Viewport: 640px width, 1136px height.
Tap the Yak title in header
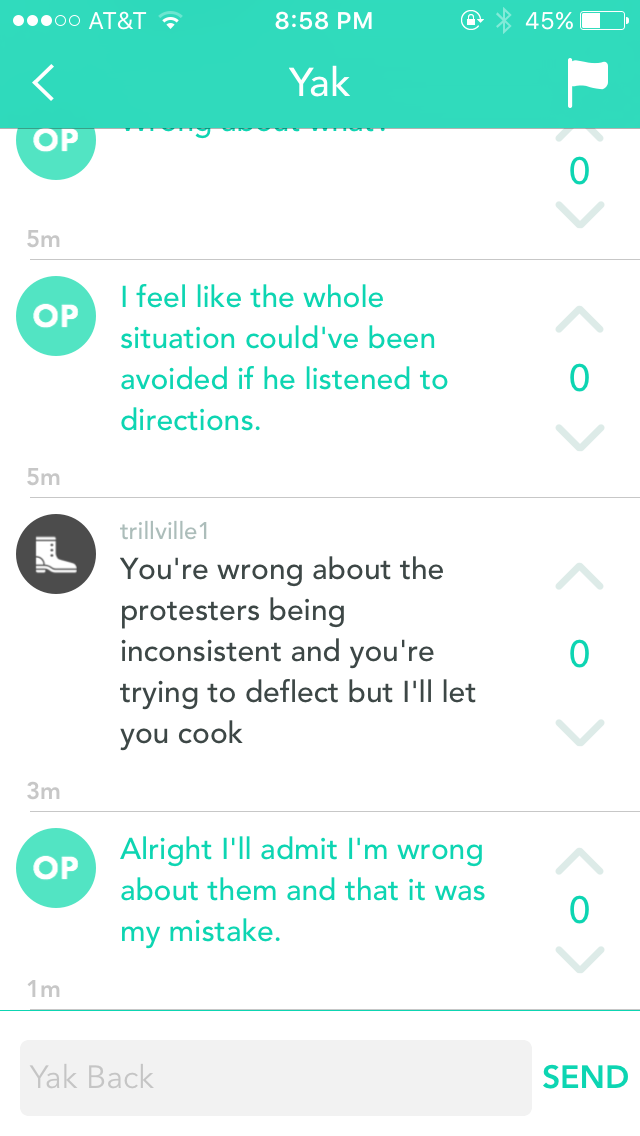(x=320, y=82)
